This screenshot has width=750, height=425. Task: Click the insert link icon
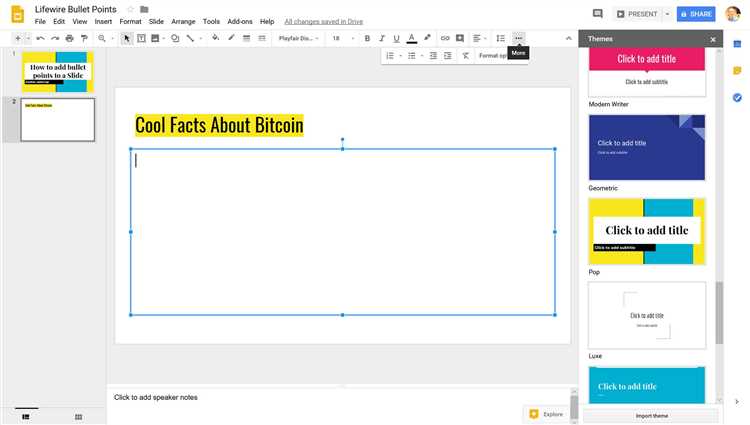coord(445,38)
